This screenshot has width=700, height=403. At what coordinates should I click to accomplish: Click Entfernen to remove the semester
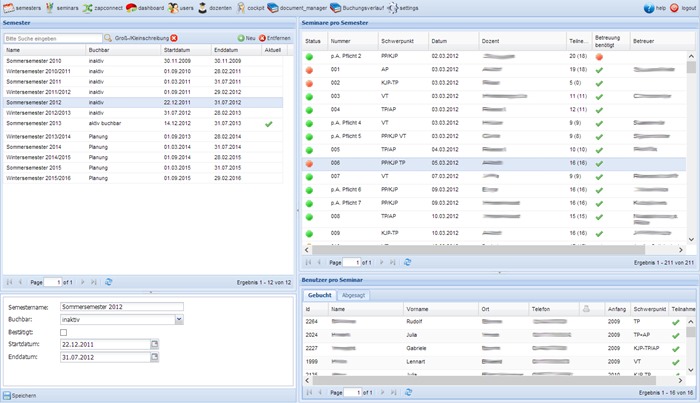[275, 38]
